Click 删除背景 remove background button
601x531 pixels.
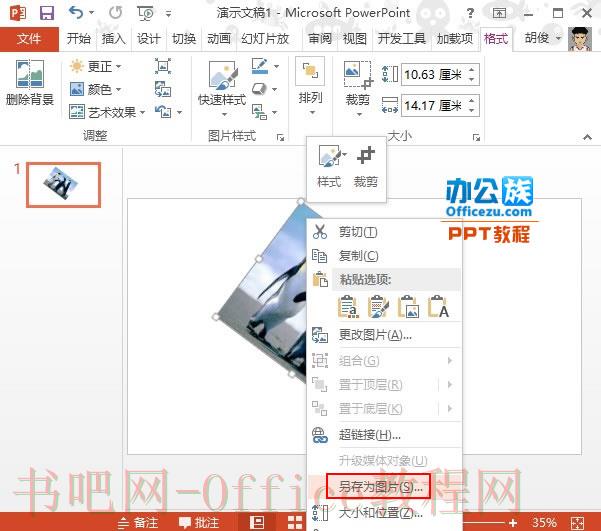click(30, 82)
